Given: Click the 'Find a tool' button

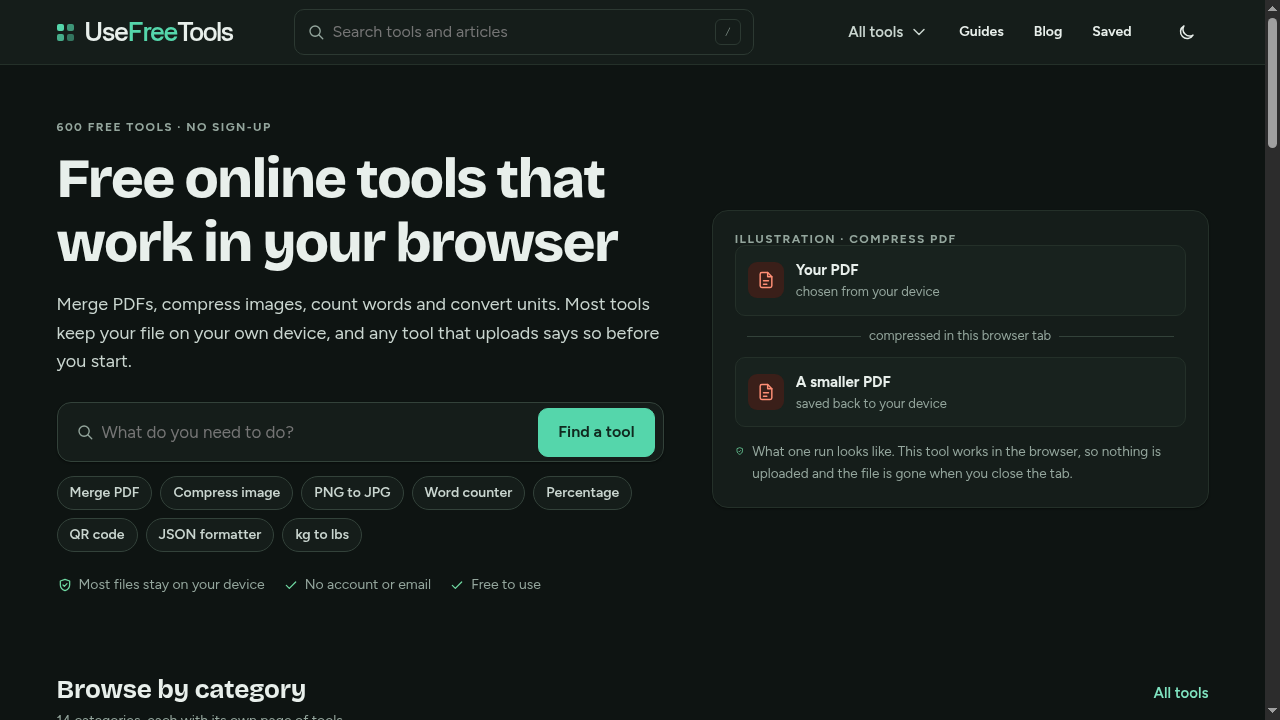Looking at the screenshot, I should (x=596, y=432).
